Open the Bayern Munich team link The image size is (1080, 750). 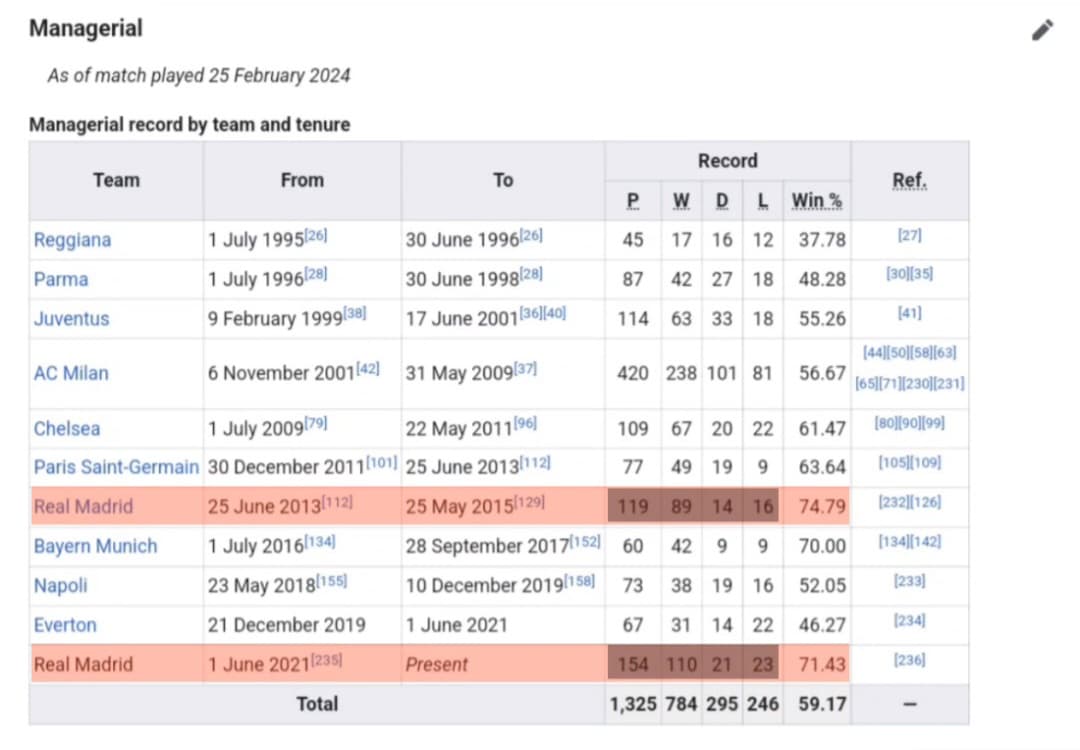[x=96, y=546]
